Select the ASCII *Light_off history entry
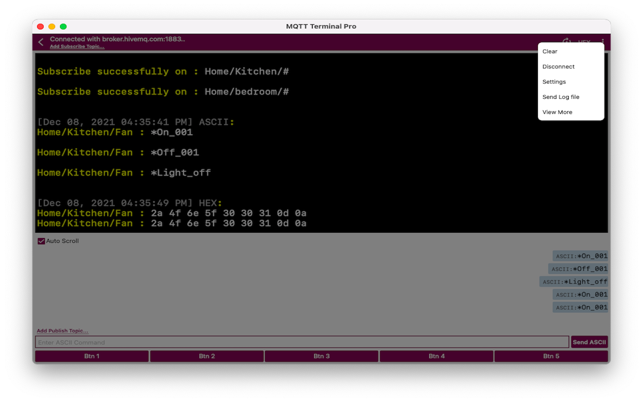This screenshot has height=402, width=643. click(x=574, y=282)
